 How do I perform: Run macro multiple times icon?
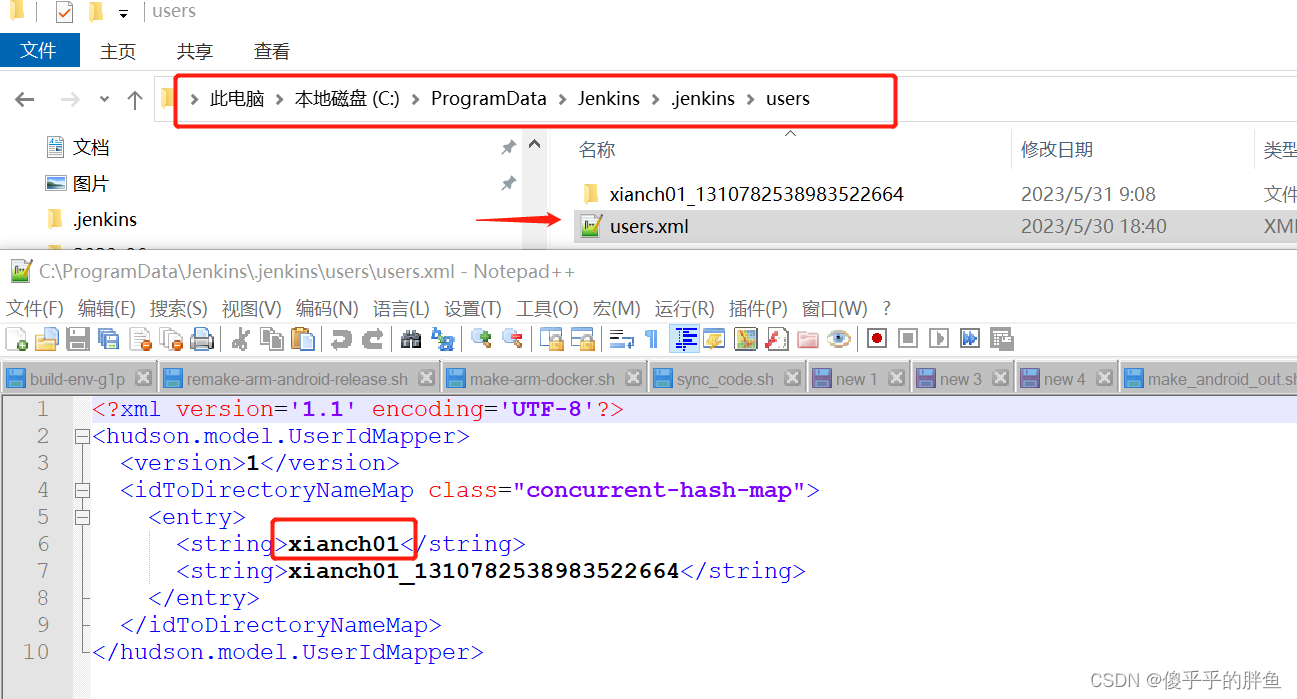969,339
